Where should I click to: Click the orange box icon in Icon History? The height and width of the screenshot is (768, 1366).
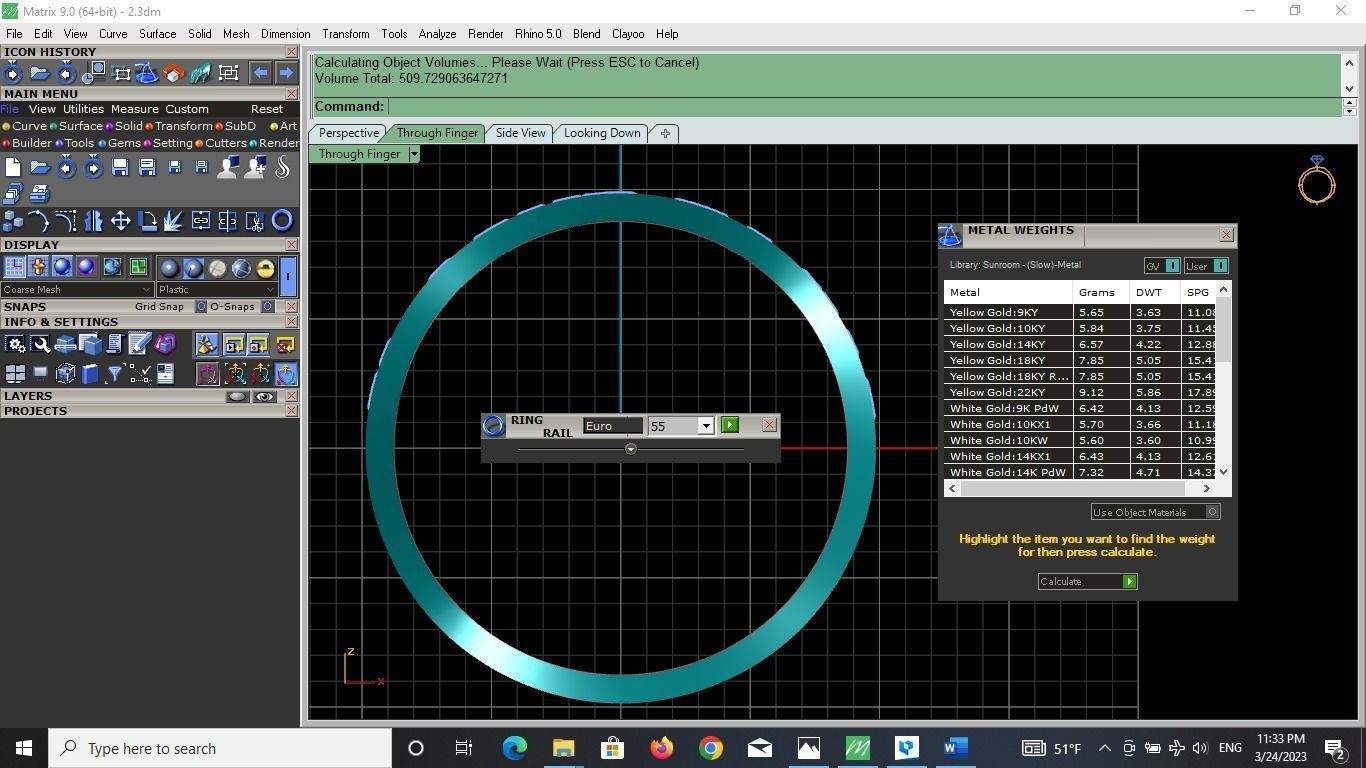(174, 73)
